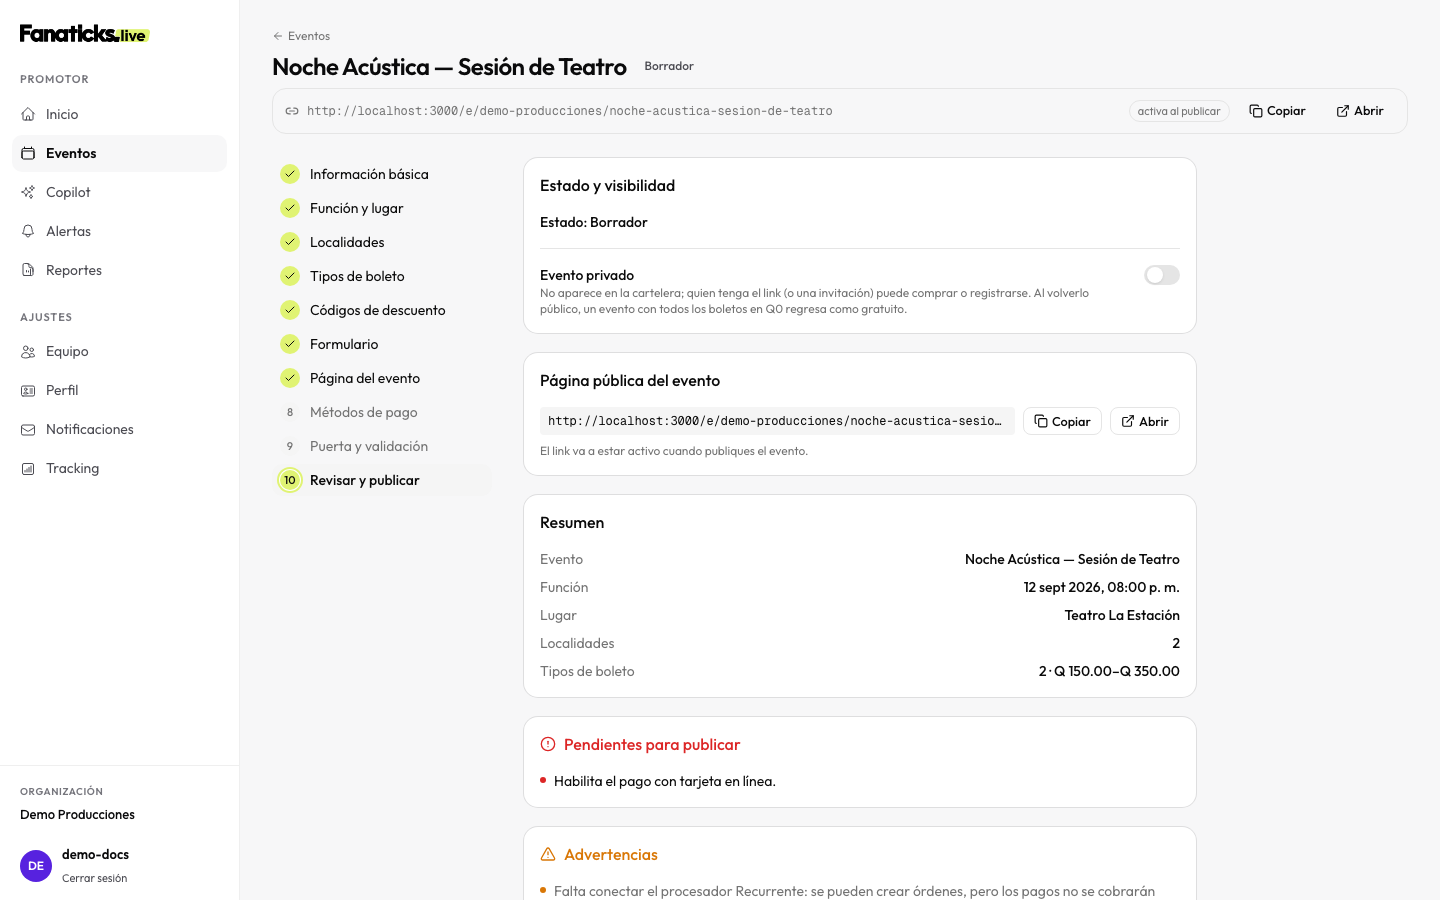
Task: Click the Copilot sparkle icon
Action: [28, 192]
